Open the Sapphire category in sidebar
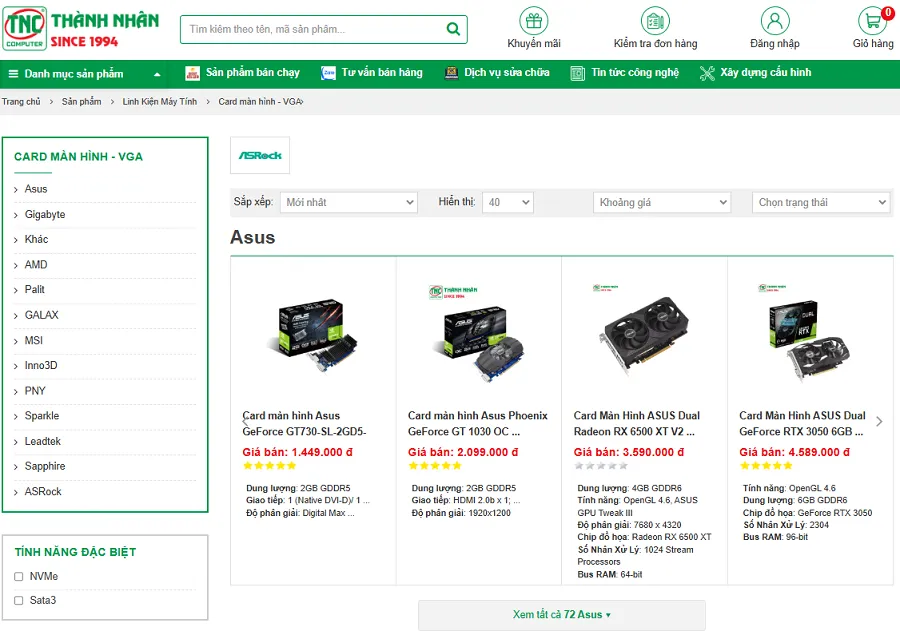Screen dimensions: 900x631 click(x=45, y=466)
